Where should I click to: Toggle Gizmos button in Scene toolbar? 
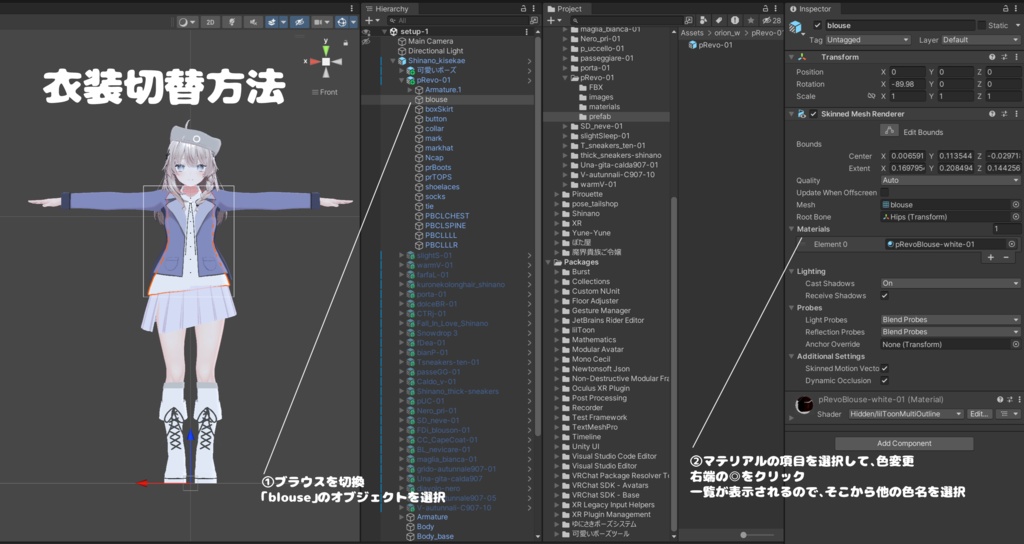coord(342,22)
